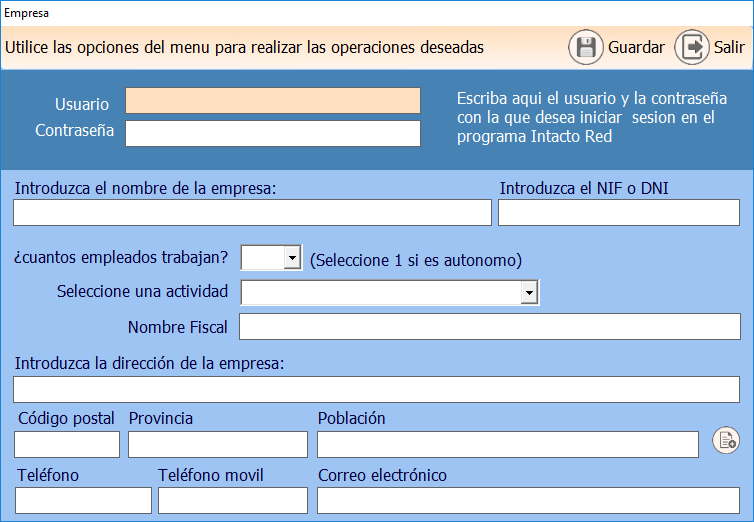The height and width of the screenshot is (522, 754).
Task: Click the '¿cuantos empleados trabajan?' label
Action: (121, 257)
